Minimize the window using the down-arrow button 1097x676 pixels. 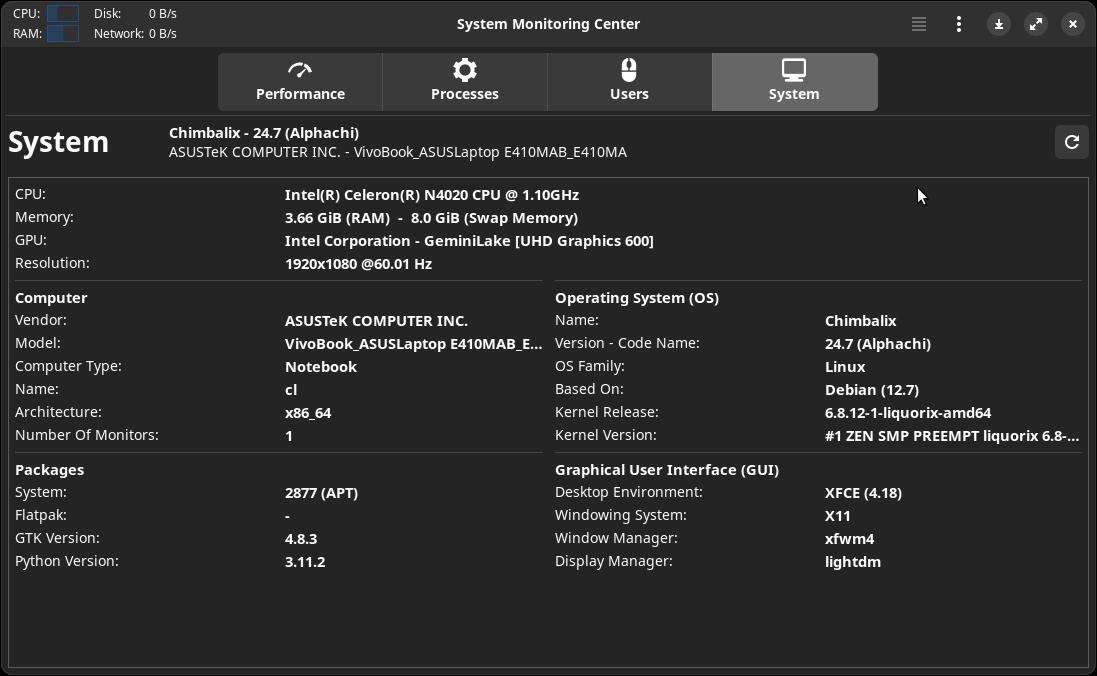[x=998, y=24]
